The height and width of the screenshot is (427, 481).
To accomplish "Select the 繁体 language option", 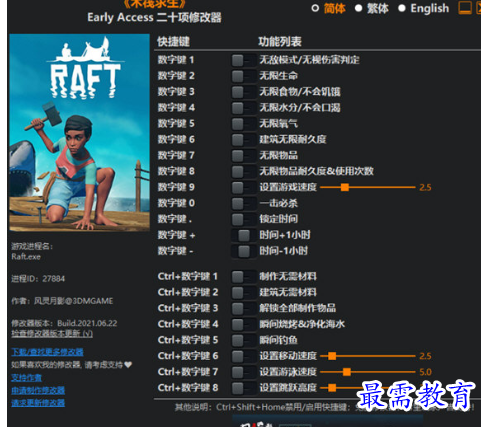I will click(372, 8).
